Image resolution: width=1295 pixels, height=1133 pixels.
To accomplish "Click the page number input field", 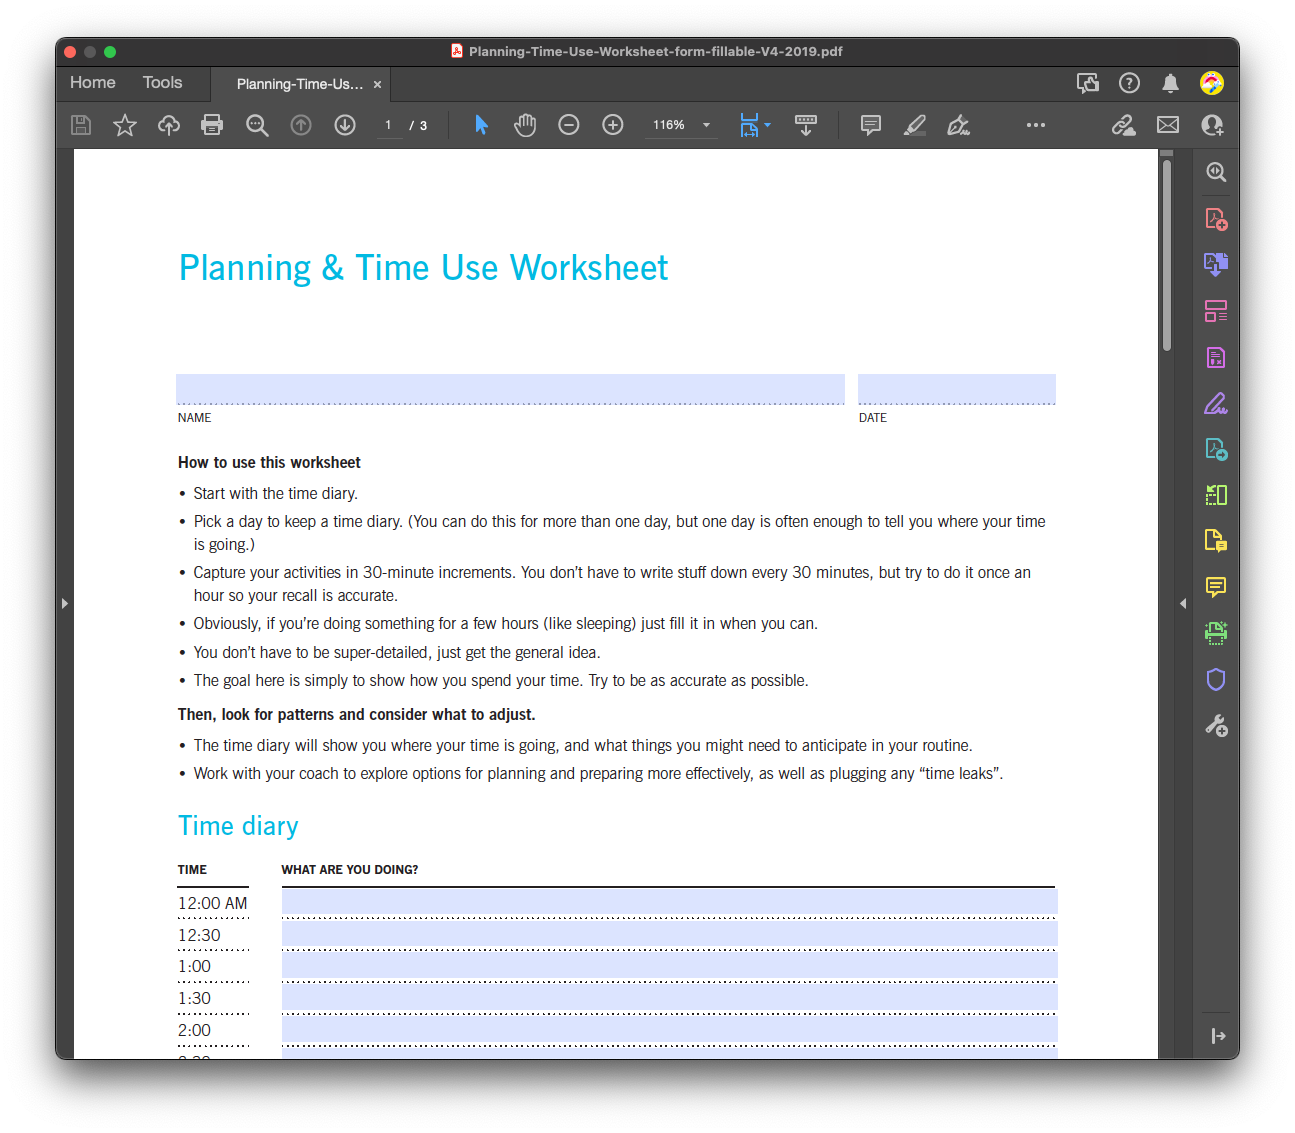I will [x=389, y=125].
